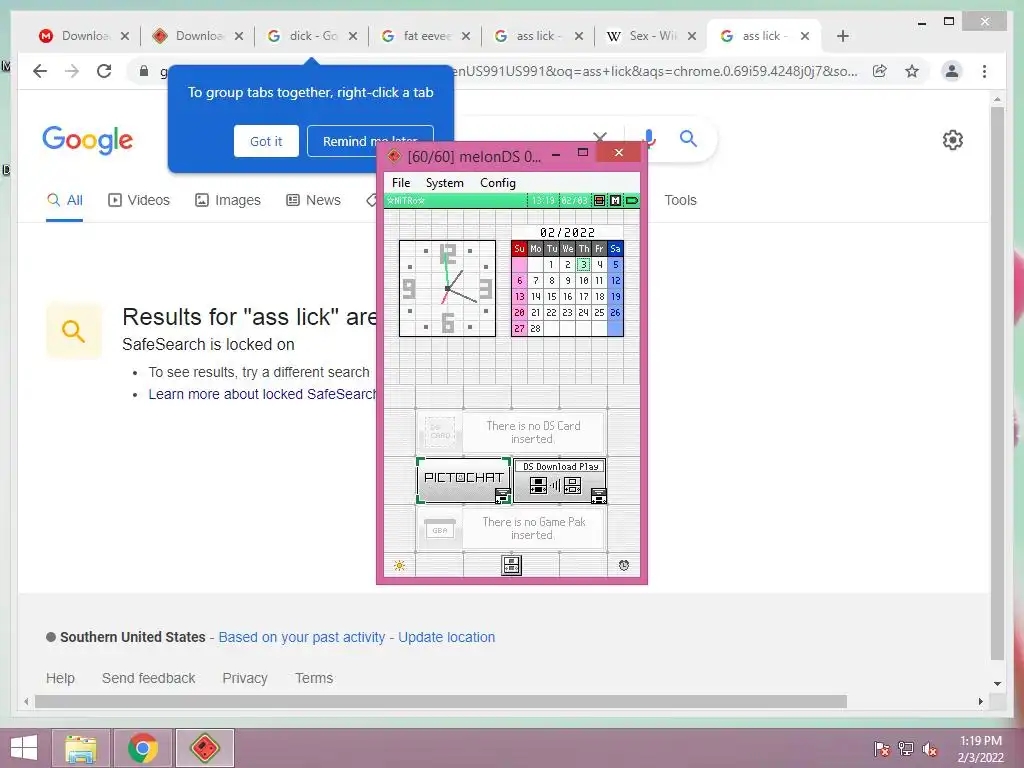The width and height of the screenshot is (1024, 768).
Task: Reload the current page
Action: [104, 71]
